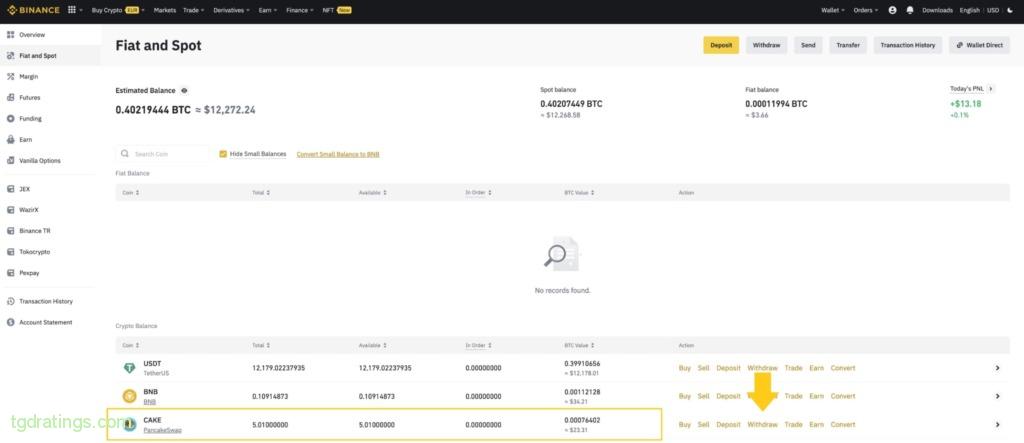The width and height of the screenshot is (1024, 443).
Task: Click the Send button
Action: pyautogui.click(x=808, y=45)
